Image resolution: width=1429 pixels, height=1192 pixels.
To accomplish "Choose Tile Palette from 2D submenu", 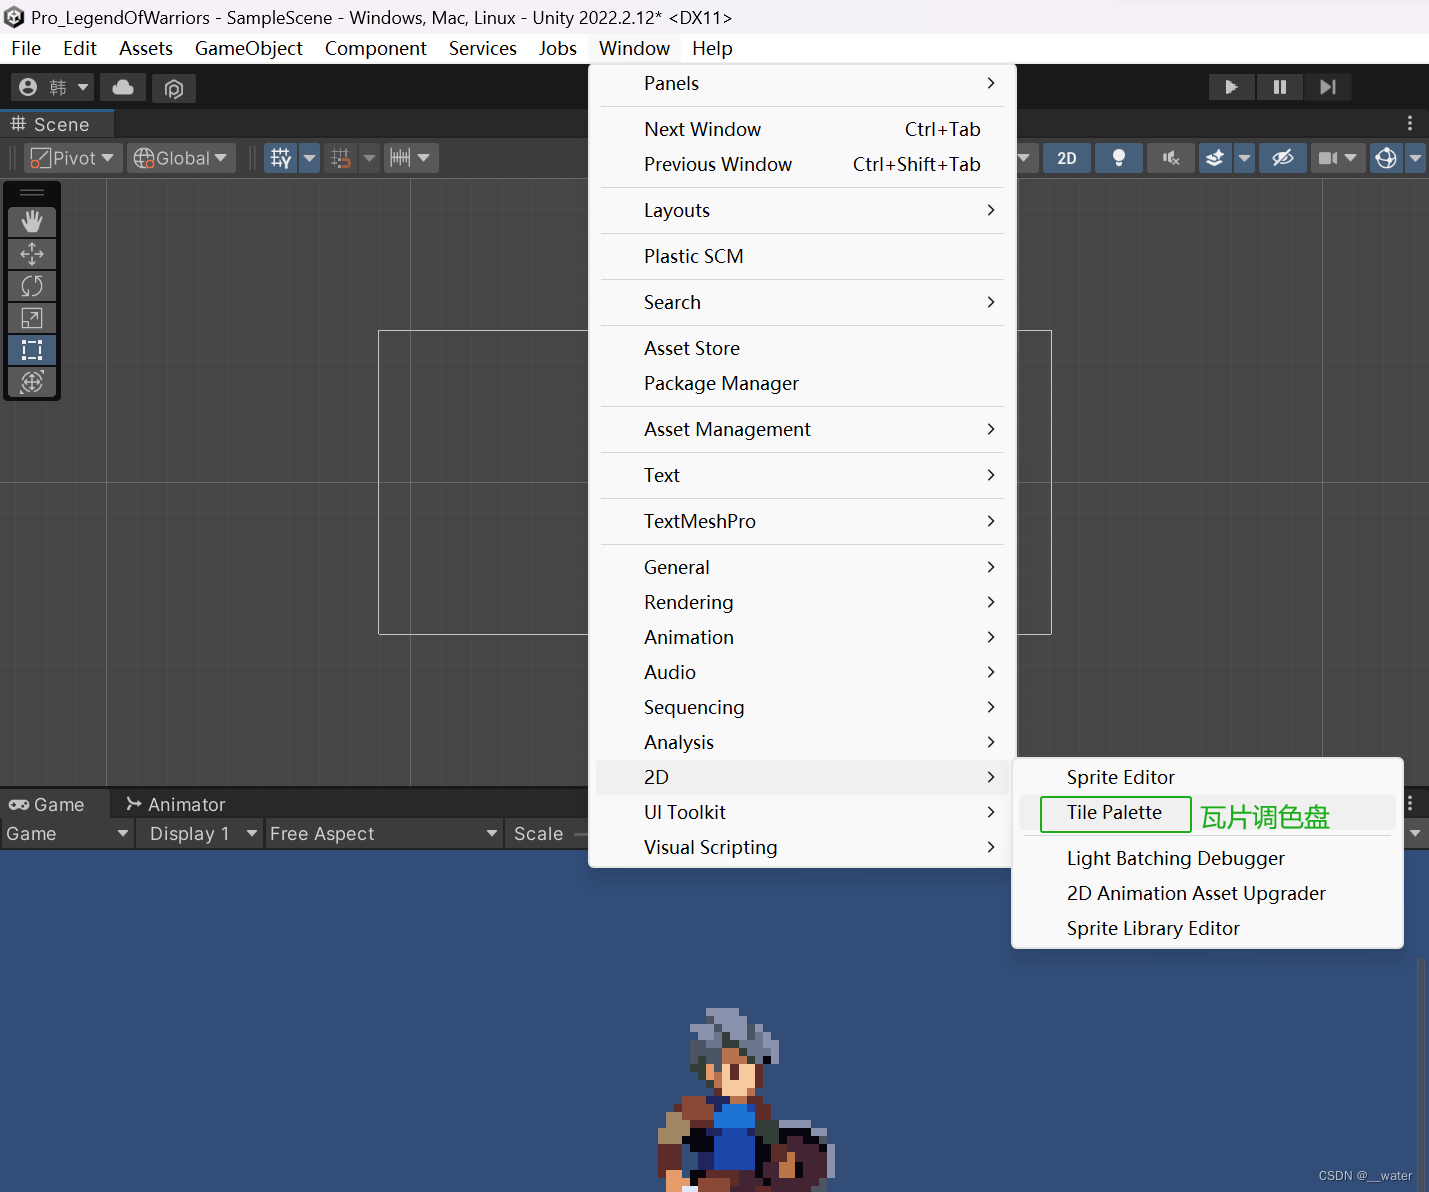I will (x=1206, y=813).
